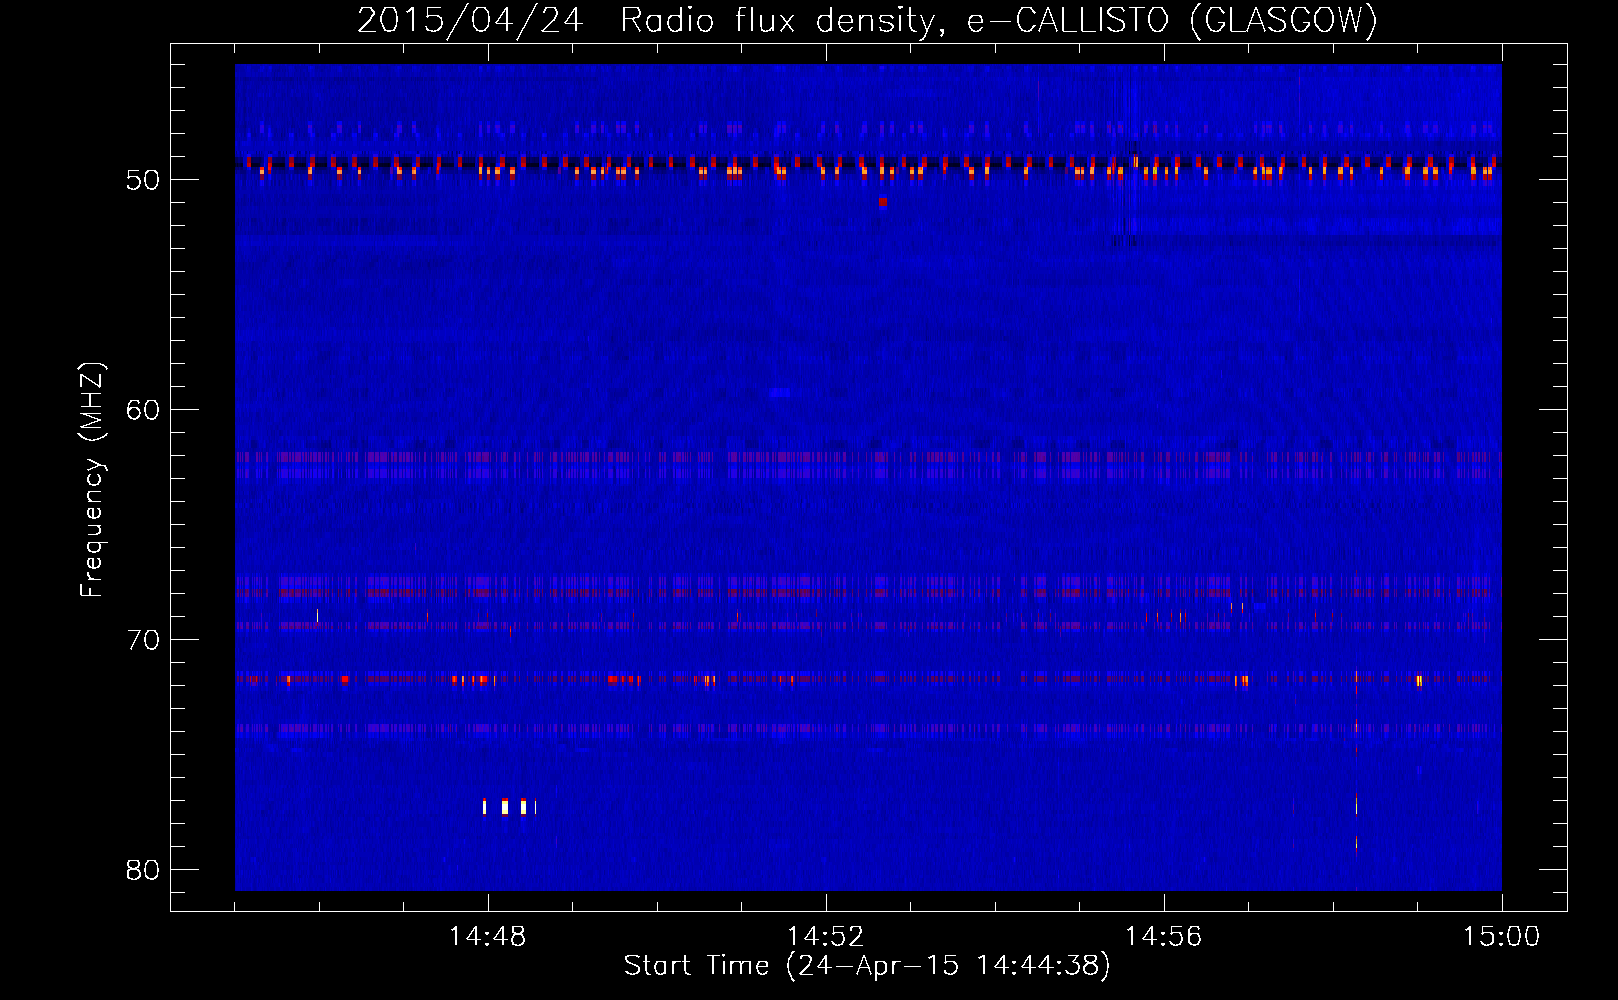
Task: Select the 14:52 time tick label
Action: (x=825, y=936)
